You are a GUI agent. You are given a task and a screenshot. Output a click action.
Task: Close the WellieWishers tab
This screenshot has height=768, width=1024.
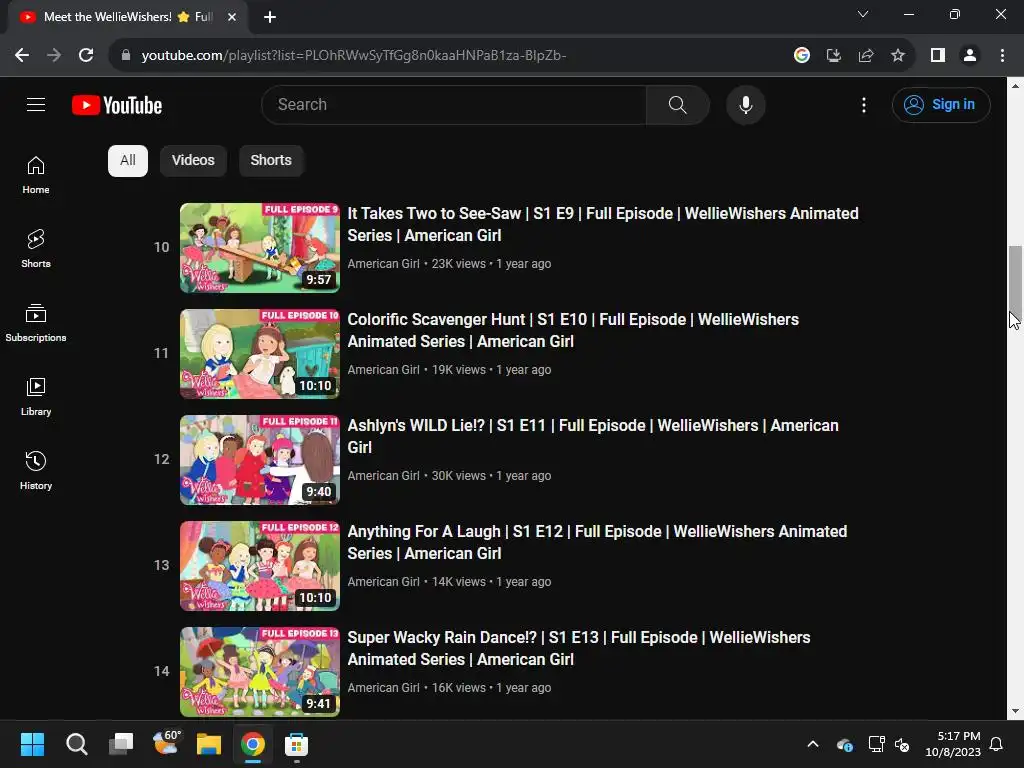tap(232, 17)
